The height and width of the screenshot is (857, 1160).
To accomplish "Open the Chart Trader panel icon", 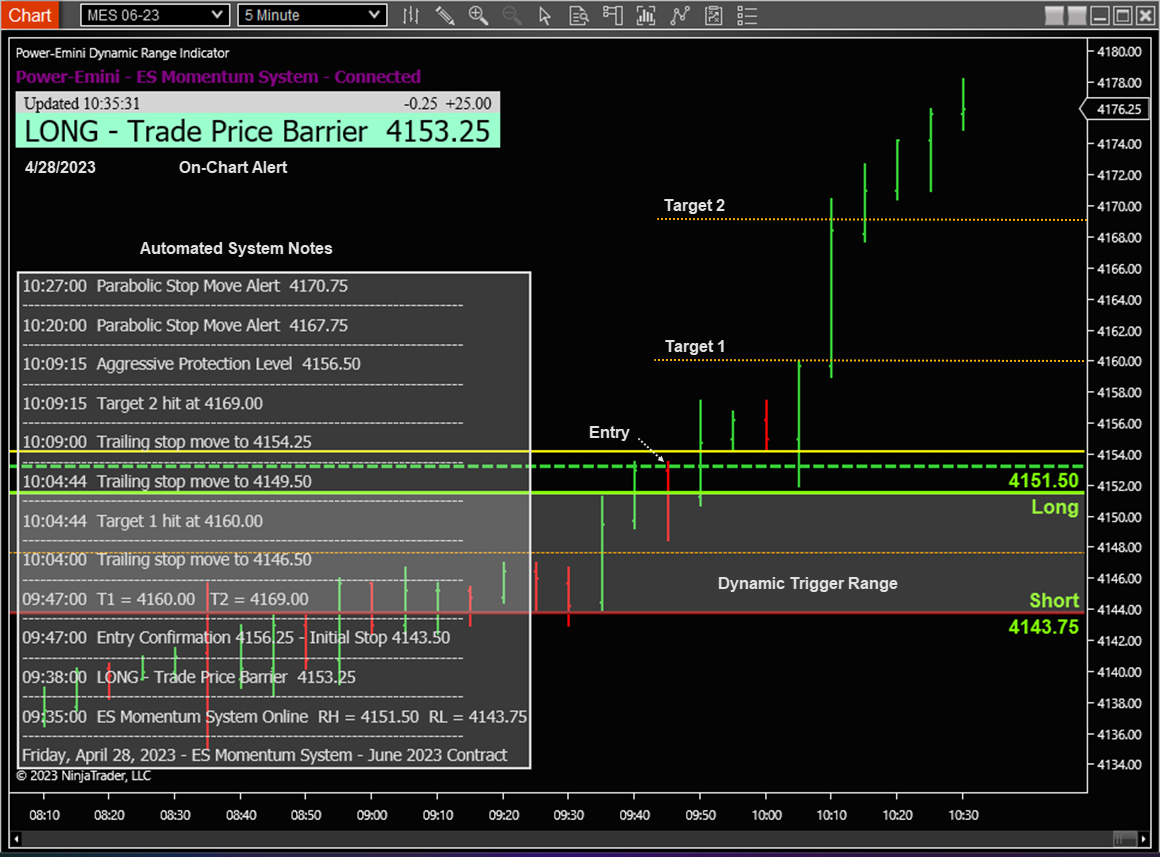I will [613, 15].
